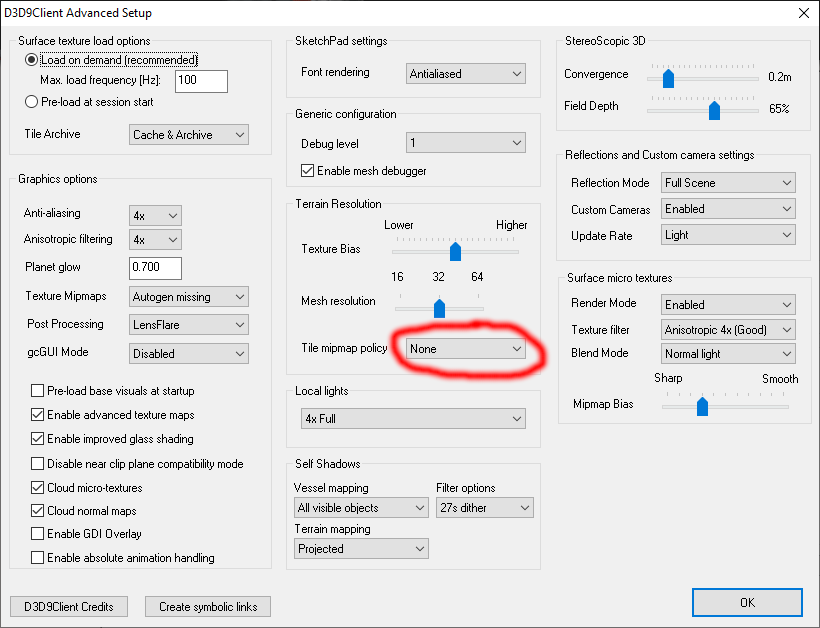The height and width of the screenshot is (628, 820).
Task: Open the Vessel mapping dropdown
Action: [x=361, y=508]
